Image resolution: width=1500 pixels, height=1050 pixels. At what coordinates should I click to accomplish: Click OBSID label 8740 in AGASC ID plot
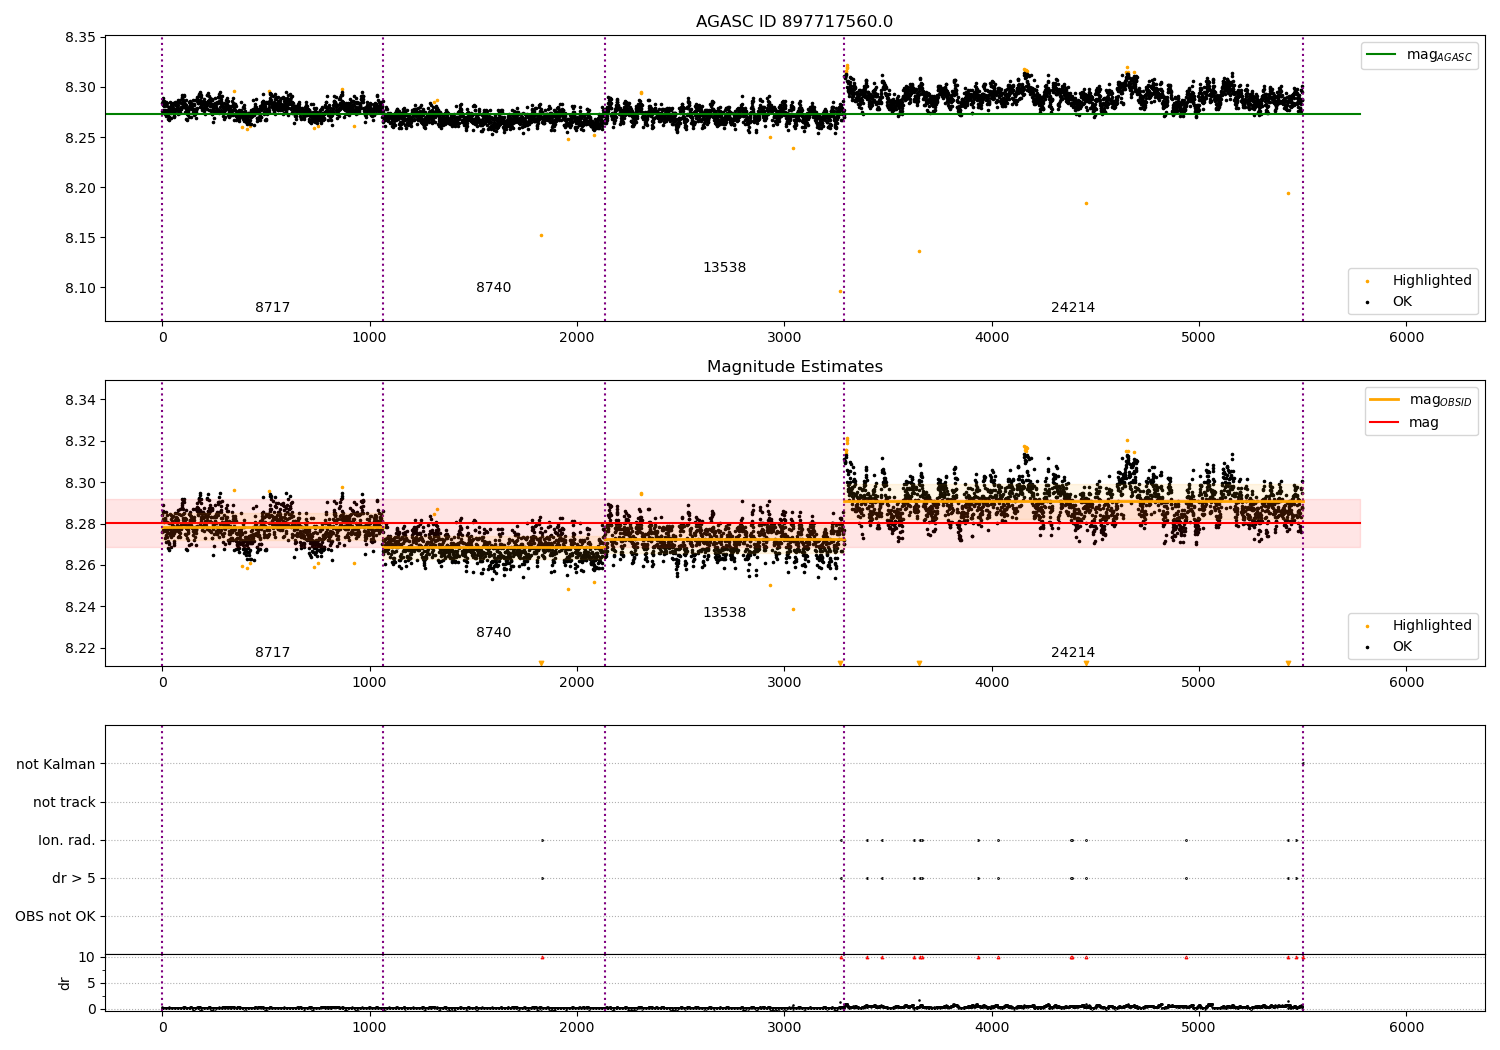click(x=493, y=288)
